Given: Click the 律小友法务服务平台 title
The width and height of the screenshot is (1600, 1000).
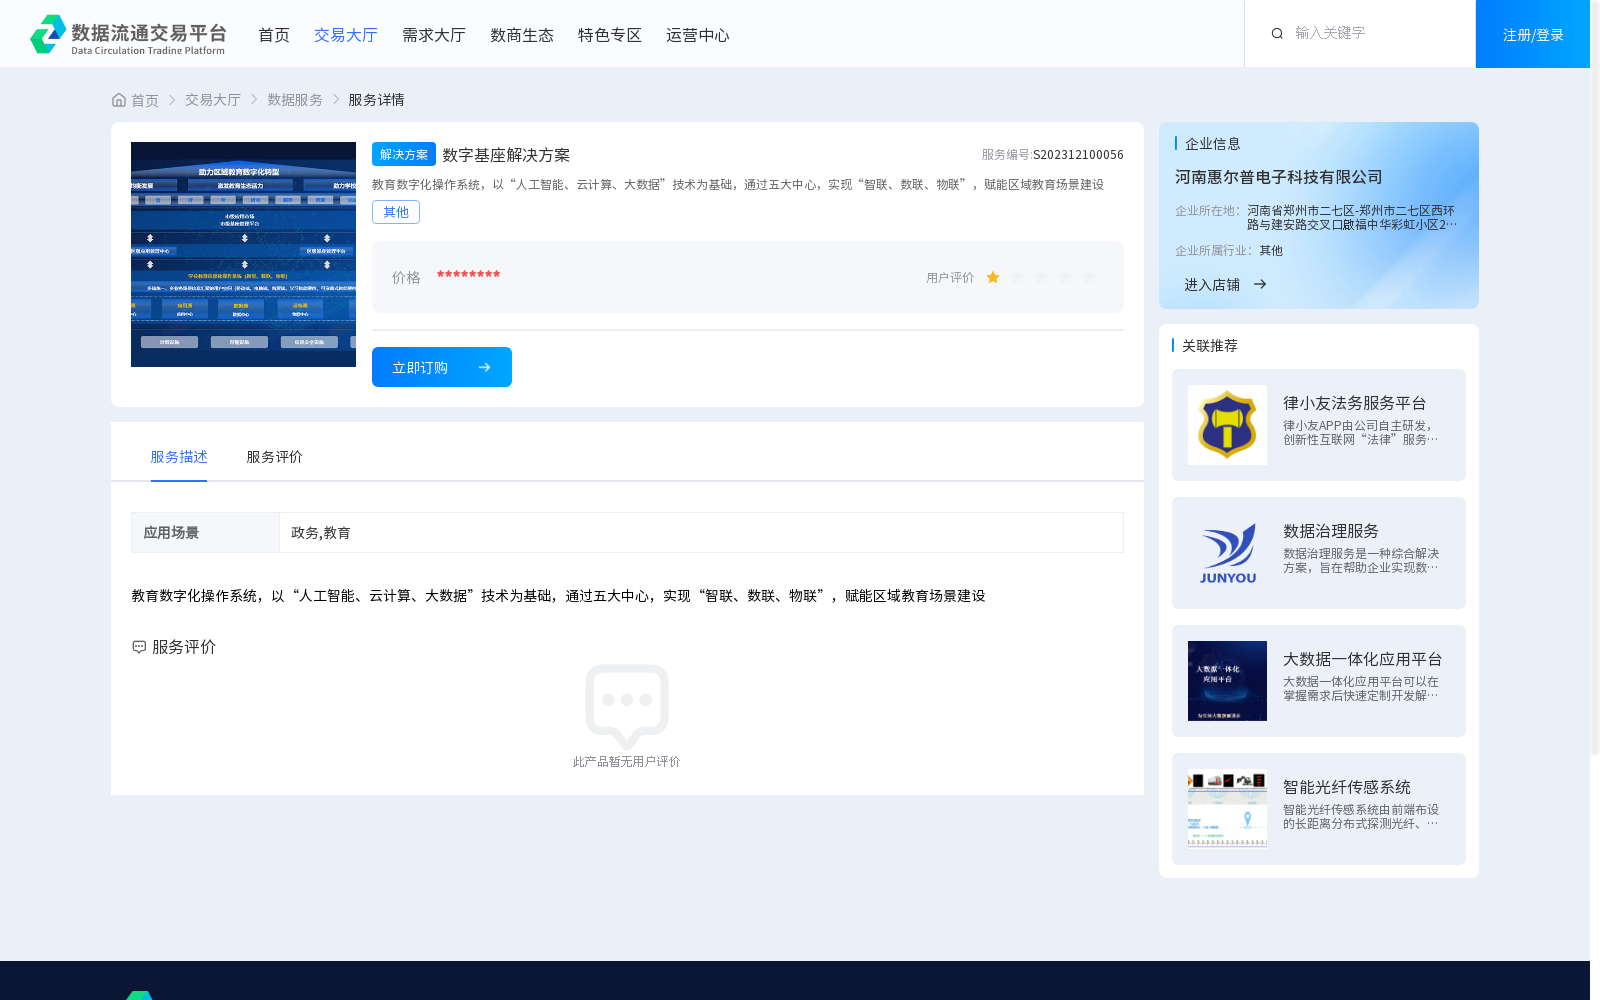Looking at the screenshot, I should (1355, 403).
